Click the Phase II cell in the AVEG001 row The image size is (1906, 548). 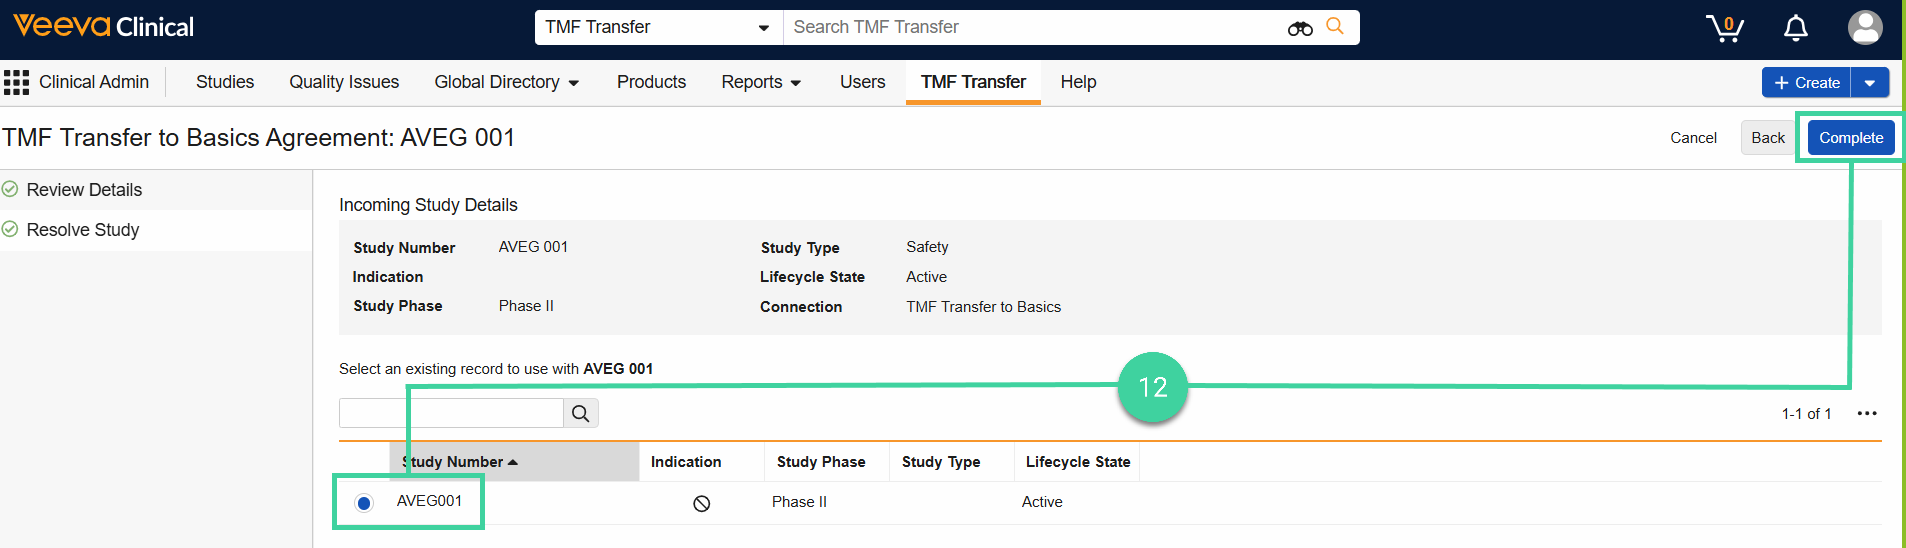click(x=799, y=502)
